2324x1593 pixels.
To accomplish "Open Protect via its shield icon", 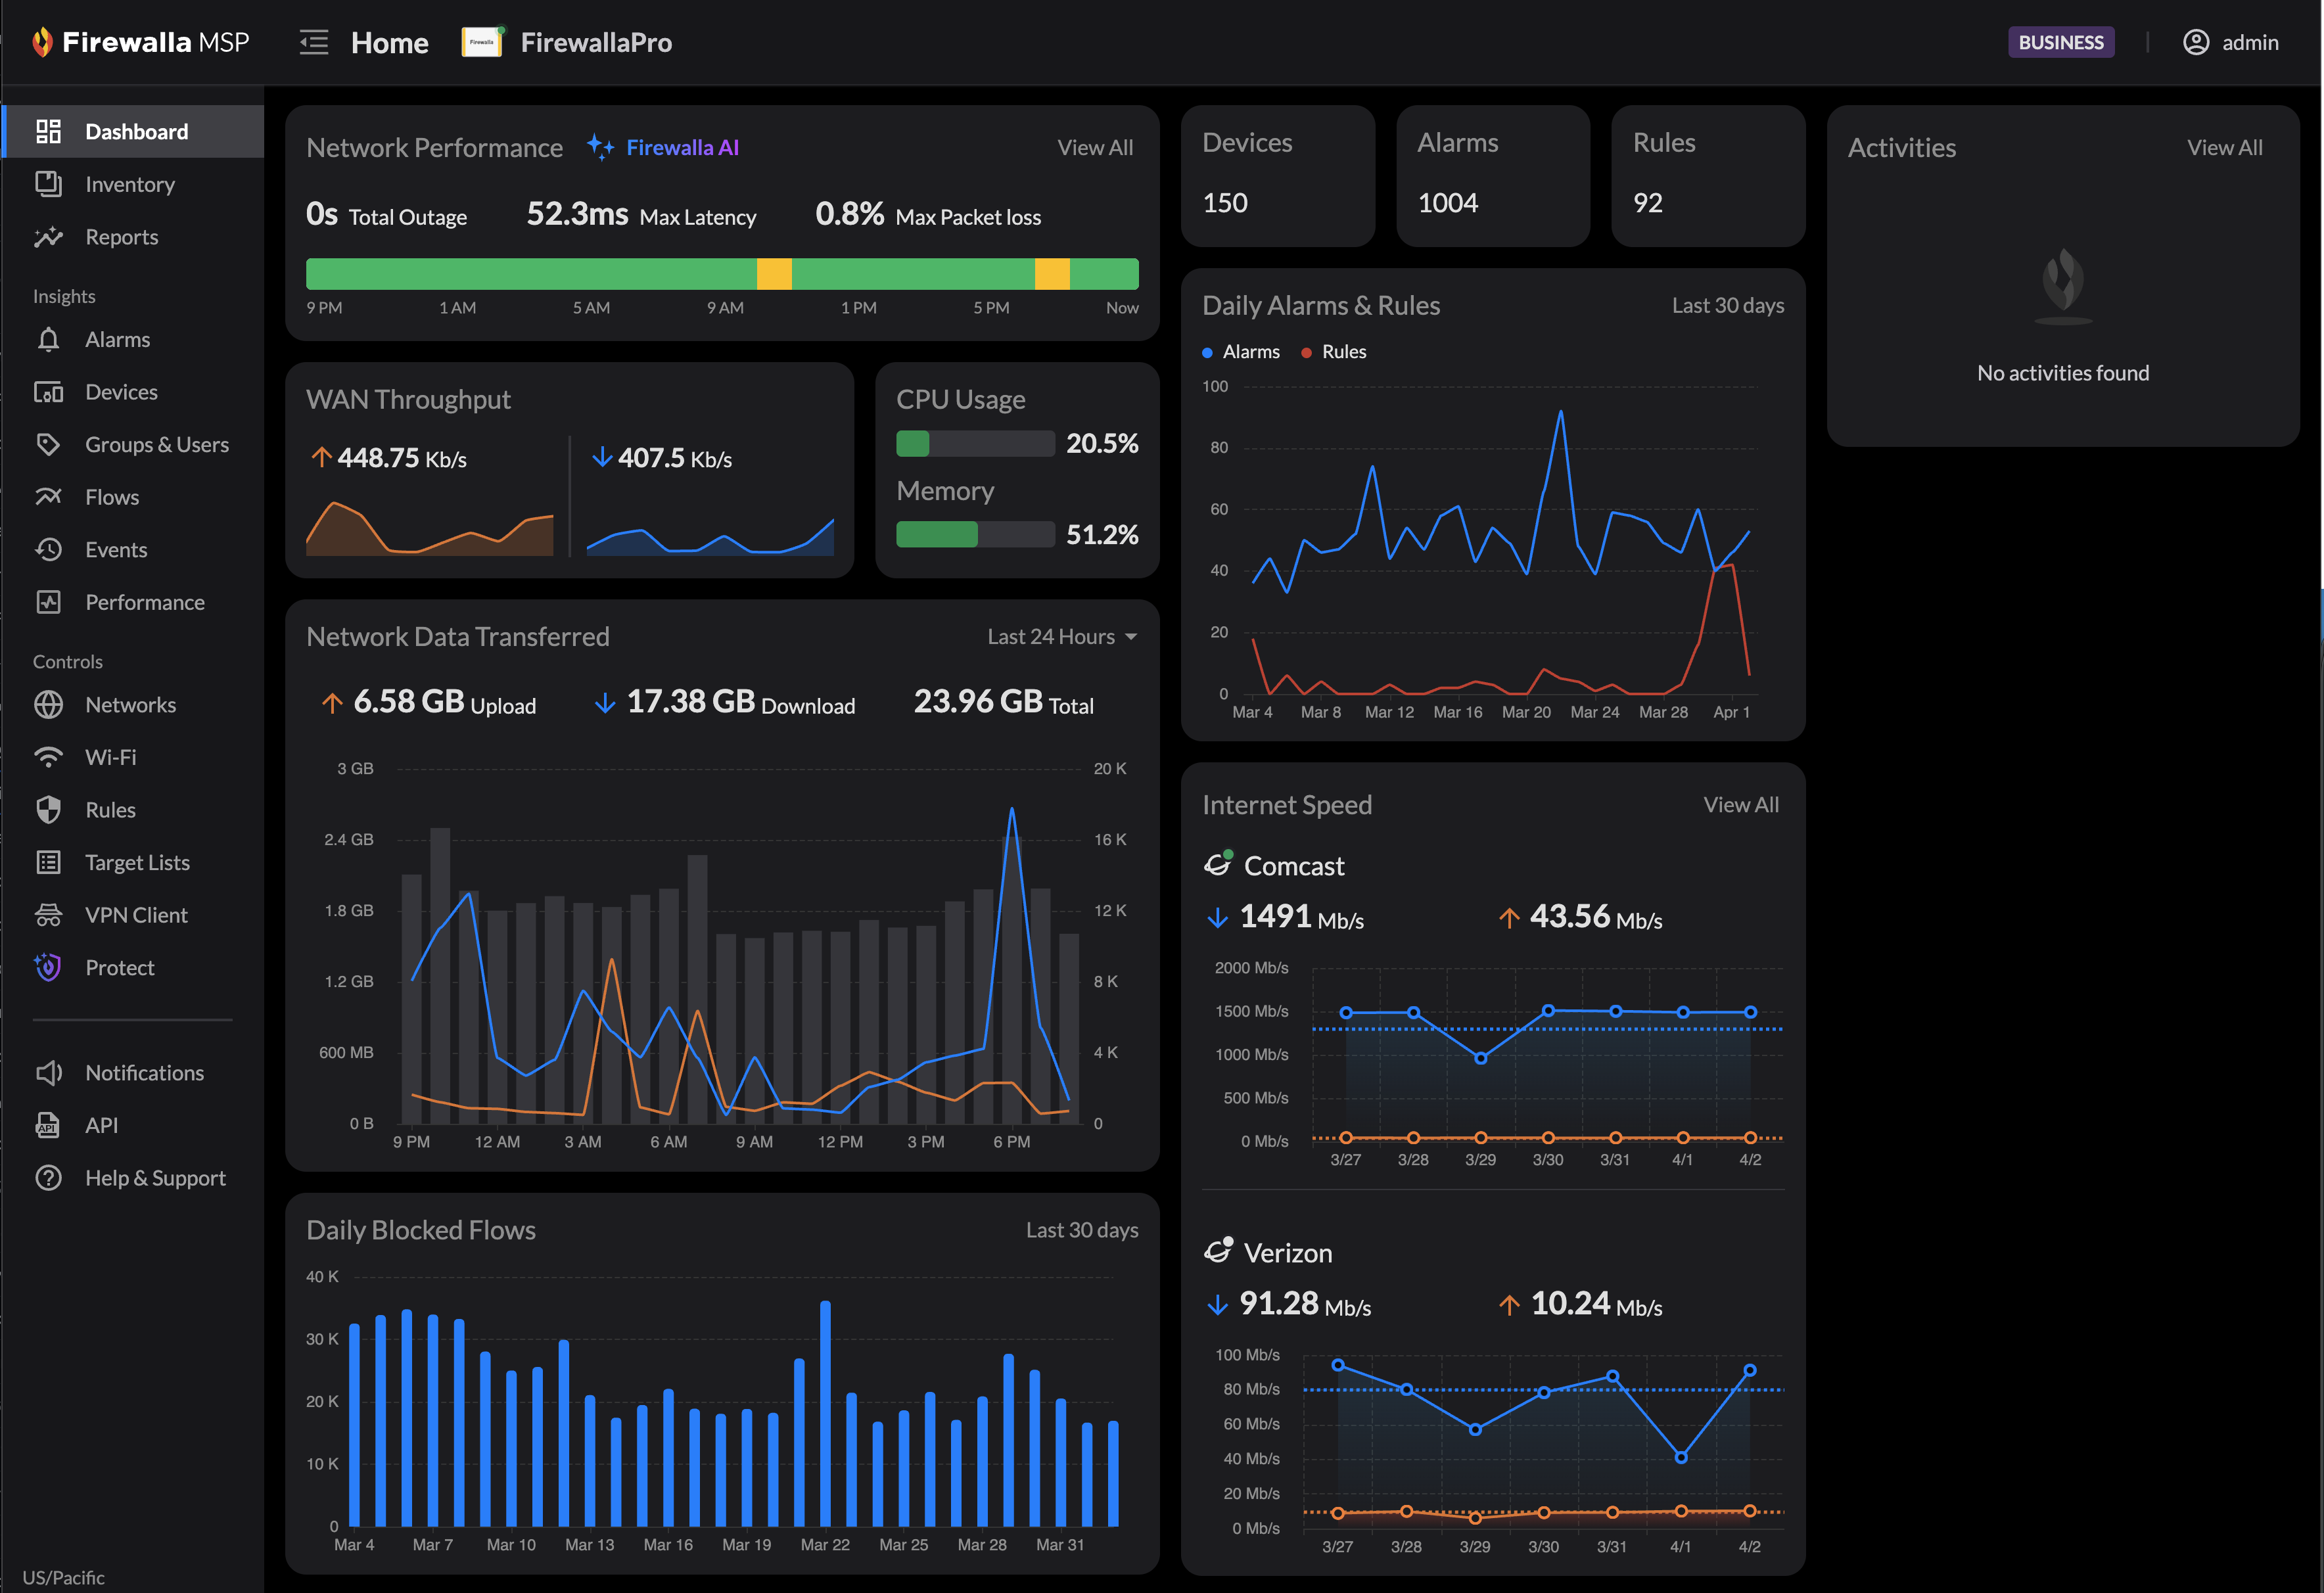I will [48, 968].
